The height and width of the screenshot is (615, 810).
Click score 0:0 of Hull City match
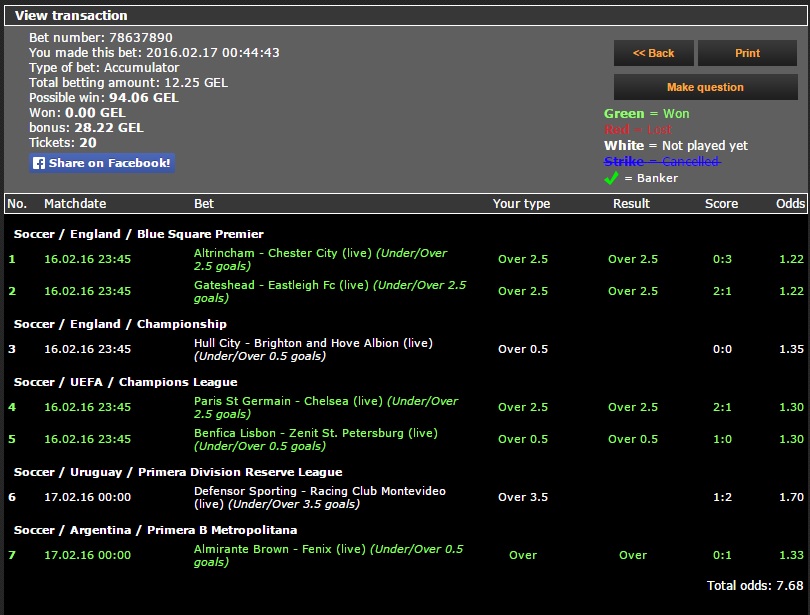pyautogui.click(x=722, y=349)
